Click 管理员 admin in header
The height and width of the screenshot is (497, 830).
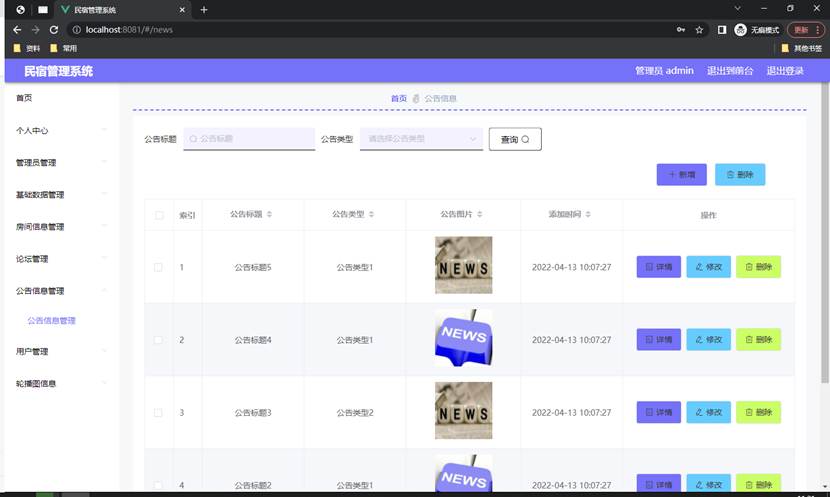tap(664, 70)
